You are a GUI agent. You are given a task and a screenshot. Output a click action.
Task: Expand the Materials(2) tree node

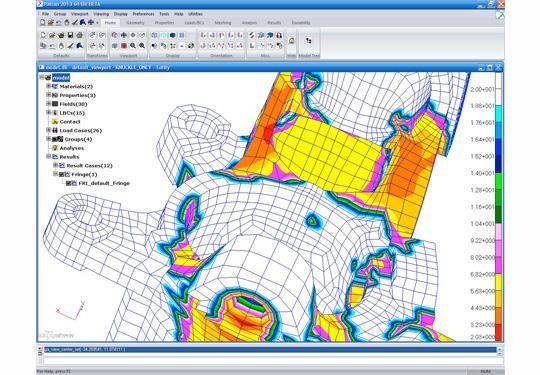49,86
